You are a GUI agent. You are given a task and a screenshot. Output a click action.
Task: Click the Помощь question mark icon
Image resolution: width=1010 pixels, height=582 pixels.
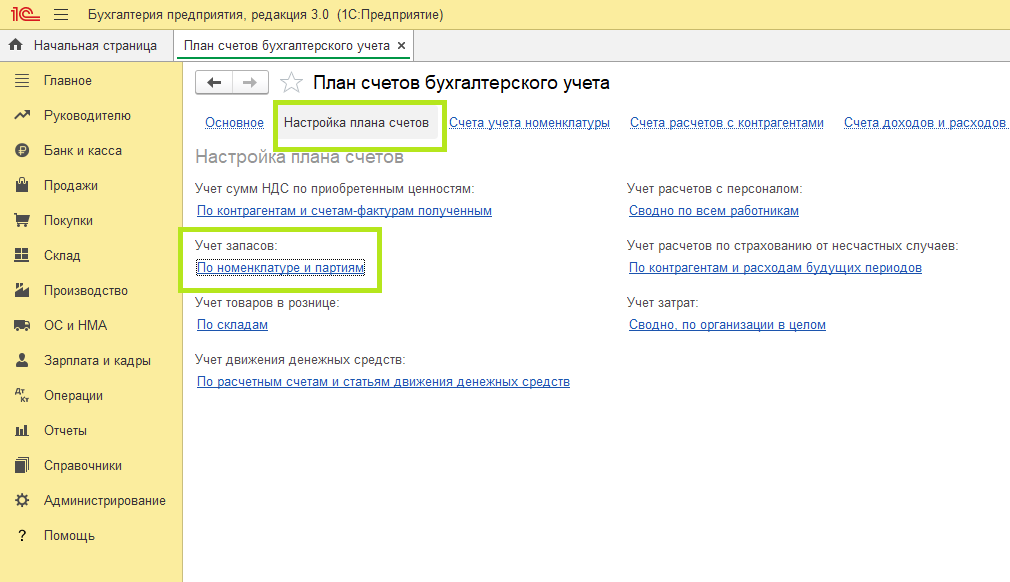click(x=22, y=535)
